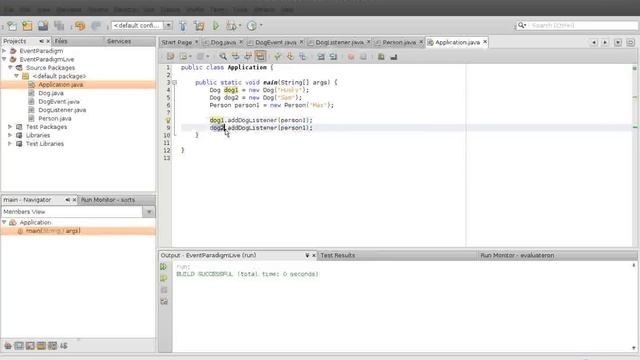Run the project with green play icon

coord(216,26)
